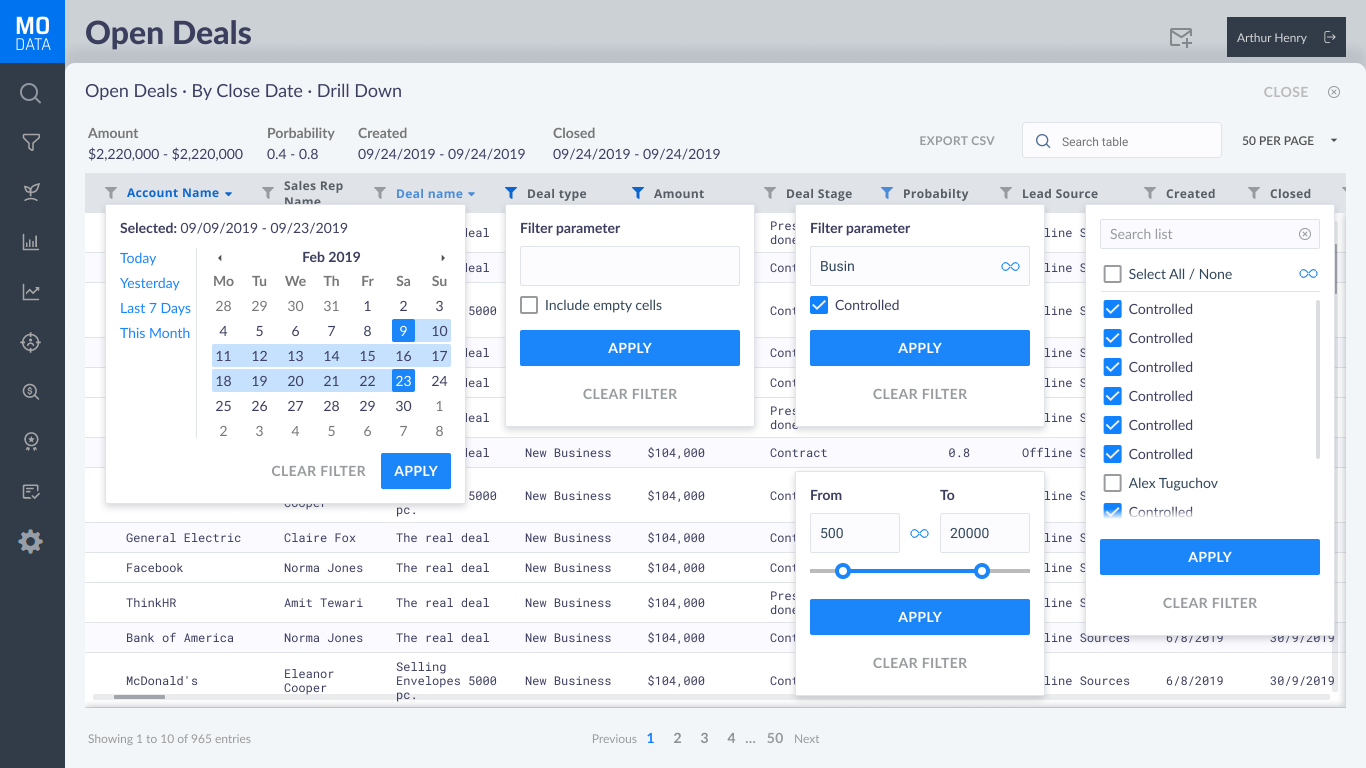Clear the Search list field with X icon
1366x768 pixels.
click(x=1304, y=234)
